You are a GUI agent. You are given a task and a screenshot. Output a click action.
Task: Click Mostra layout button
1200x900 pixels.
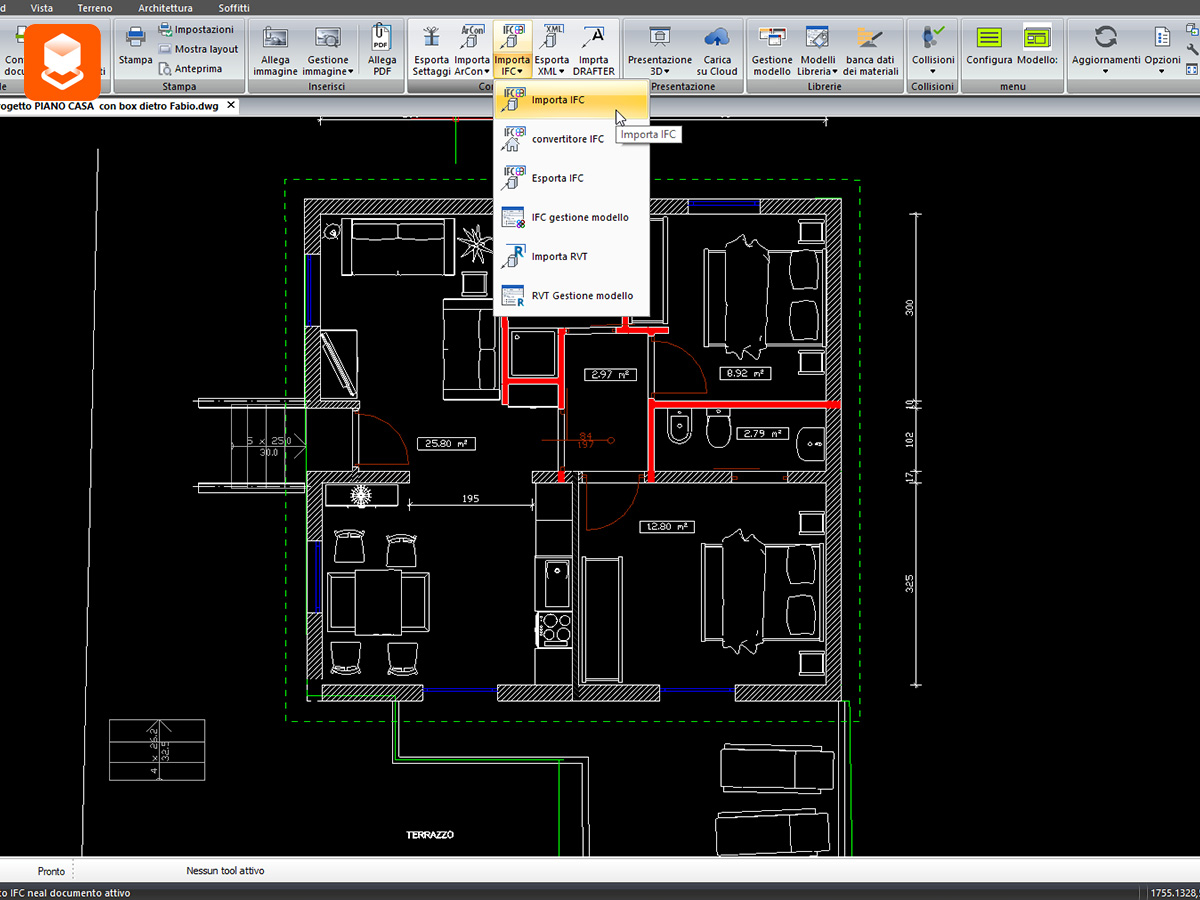click(198, 49)
